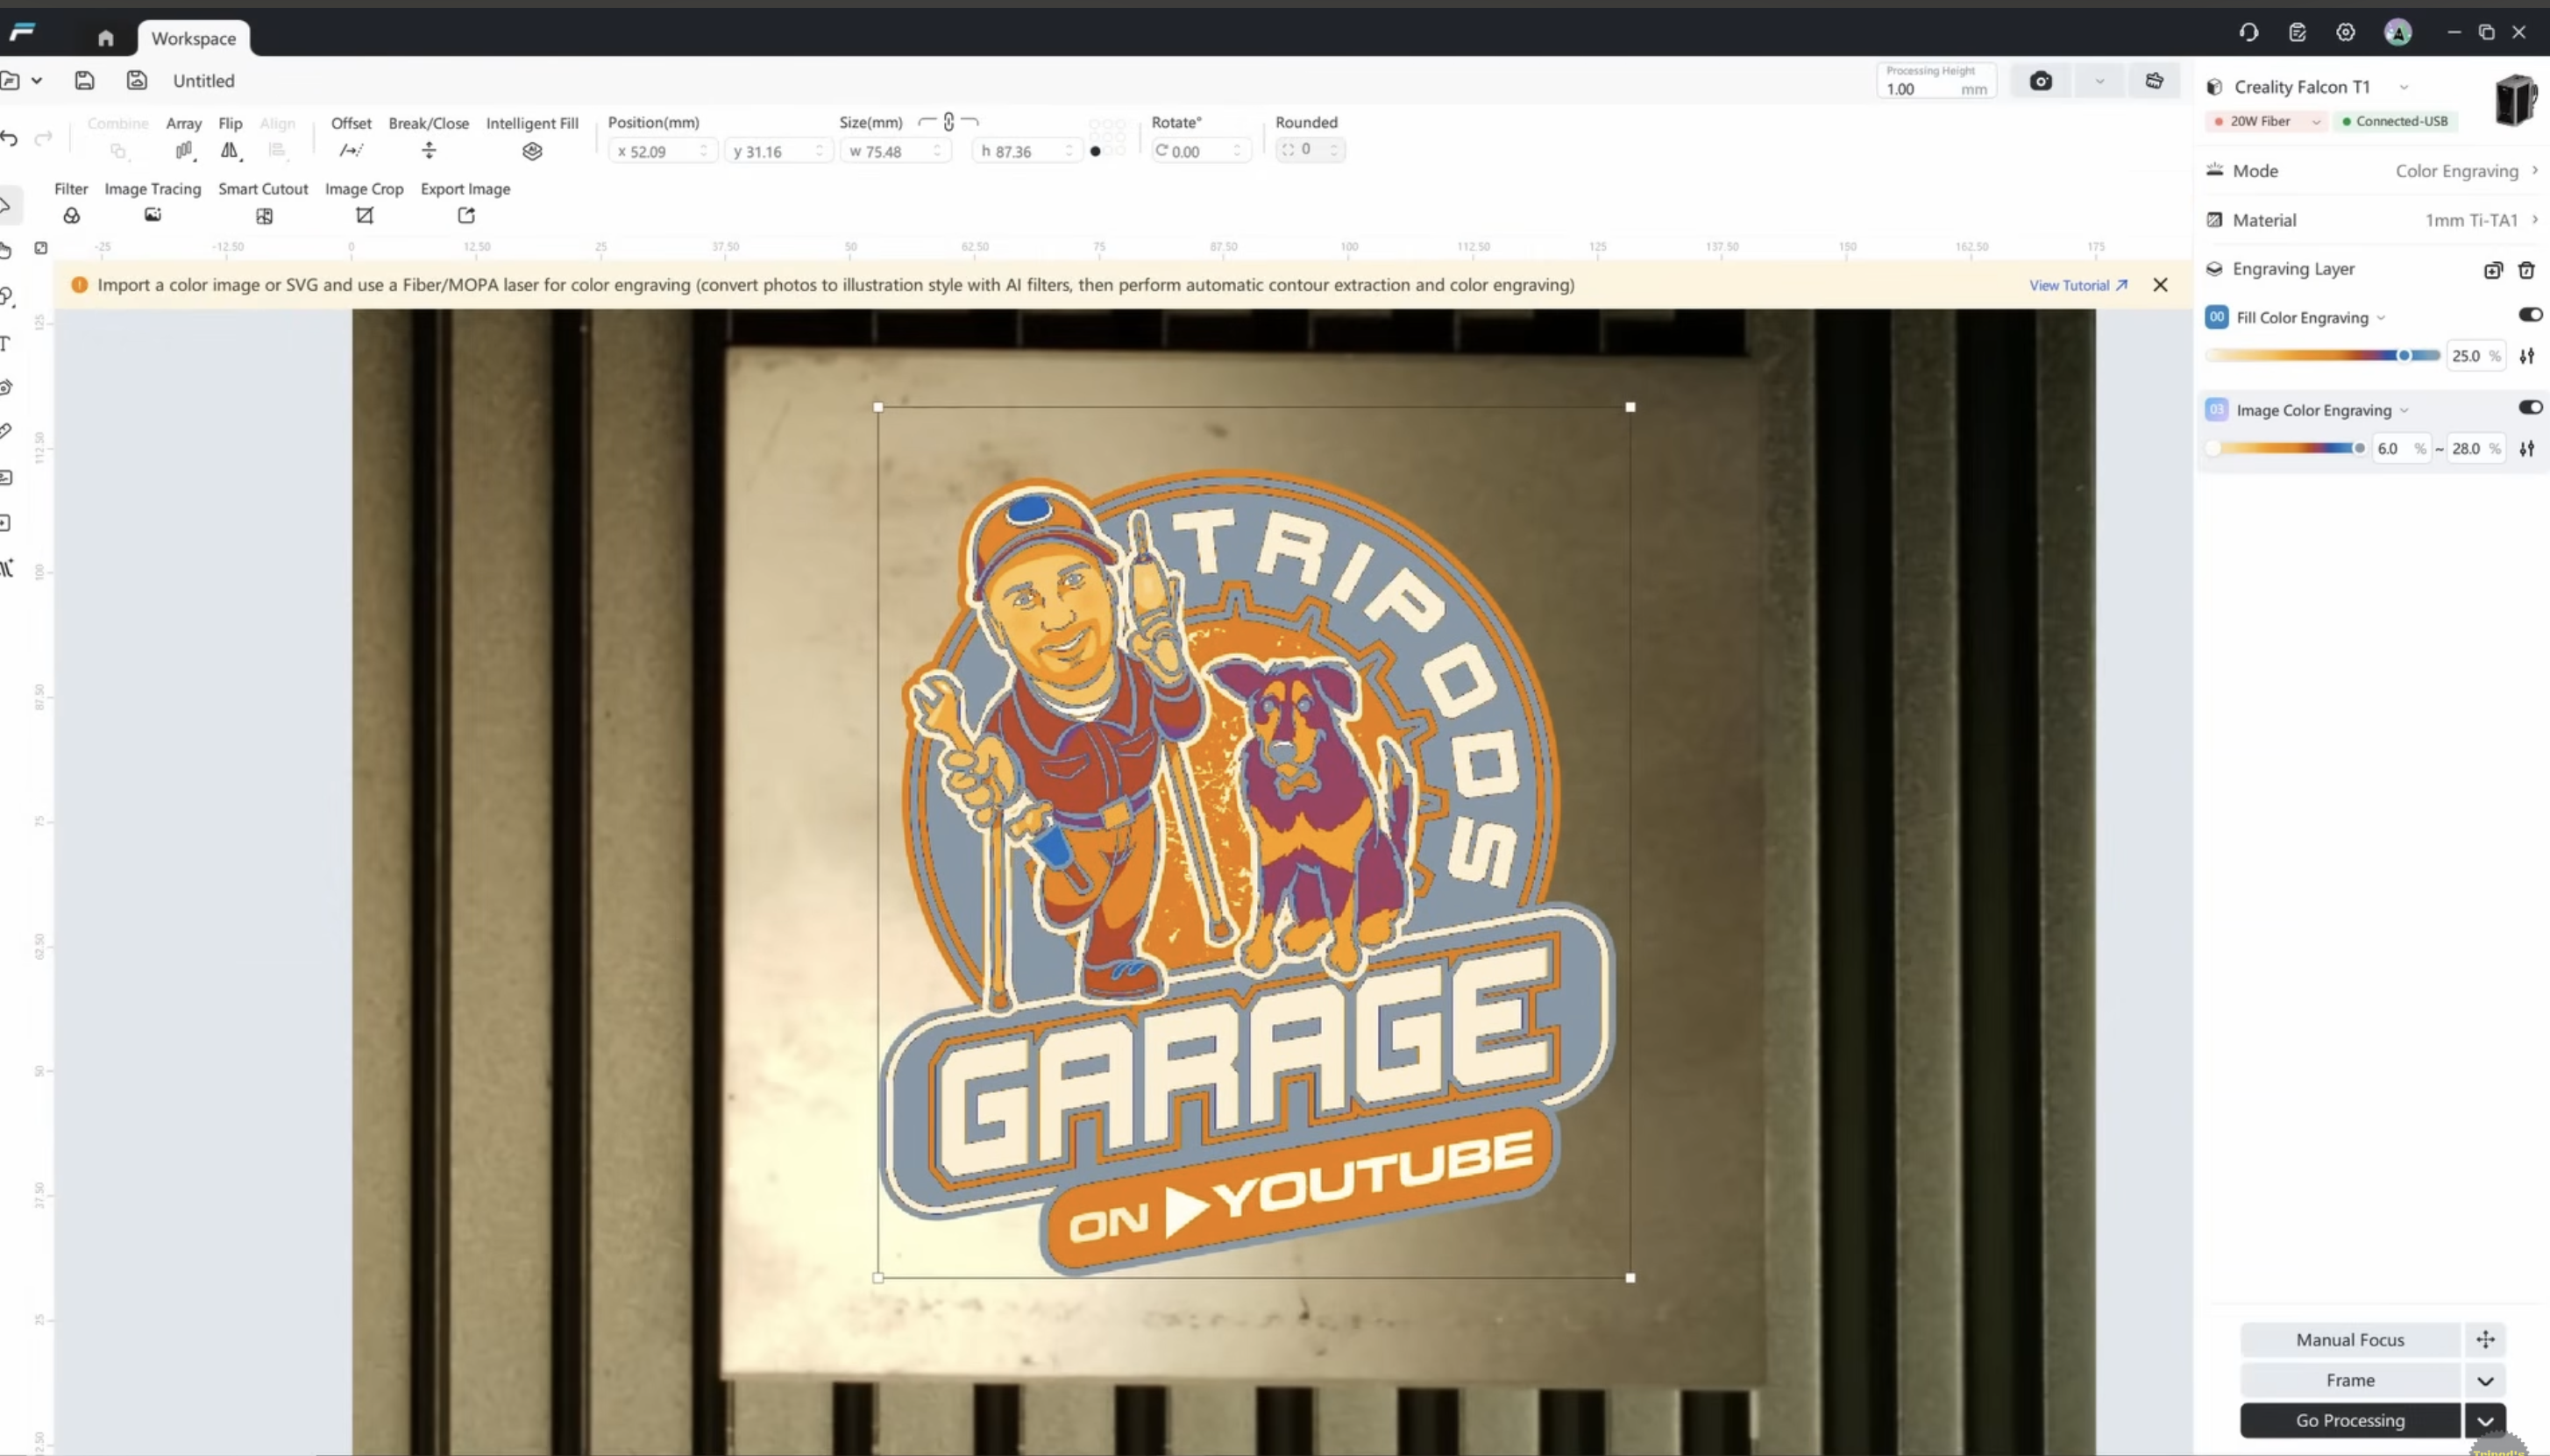Undo the last action

click(x=10, y=138)
